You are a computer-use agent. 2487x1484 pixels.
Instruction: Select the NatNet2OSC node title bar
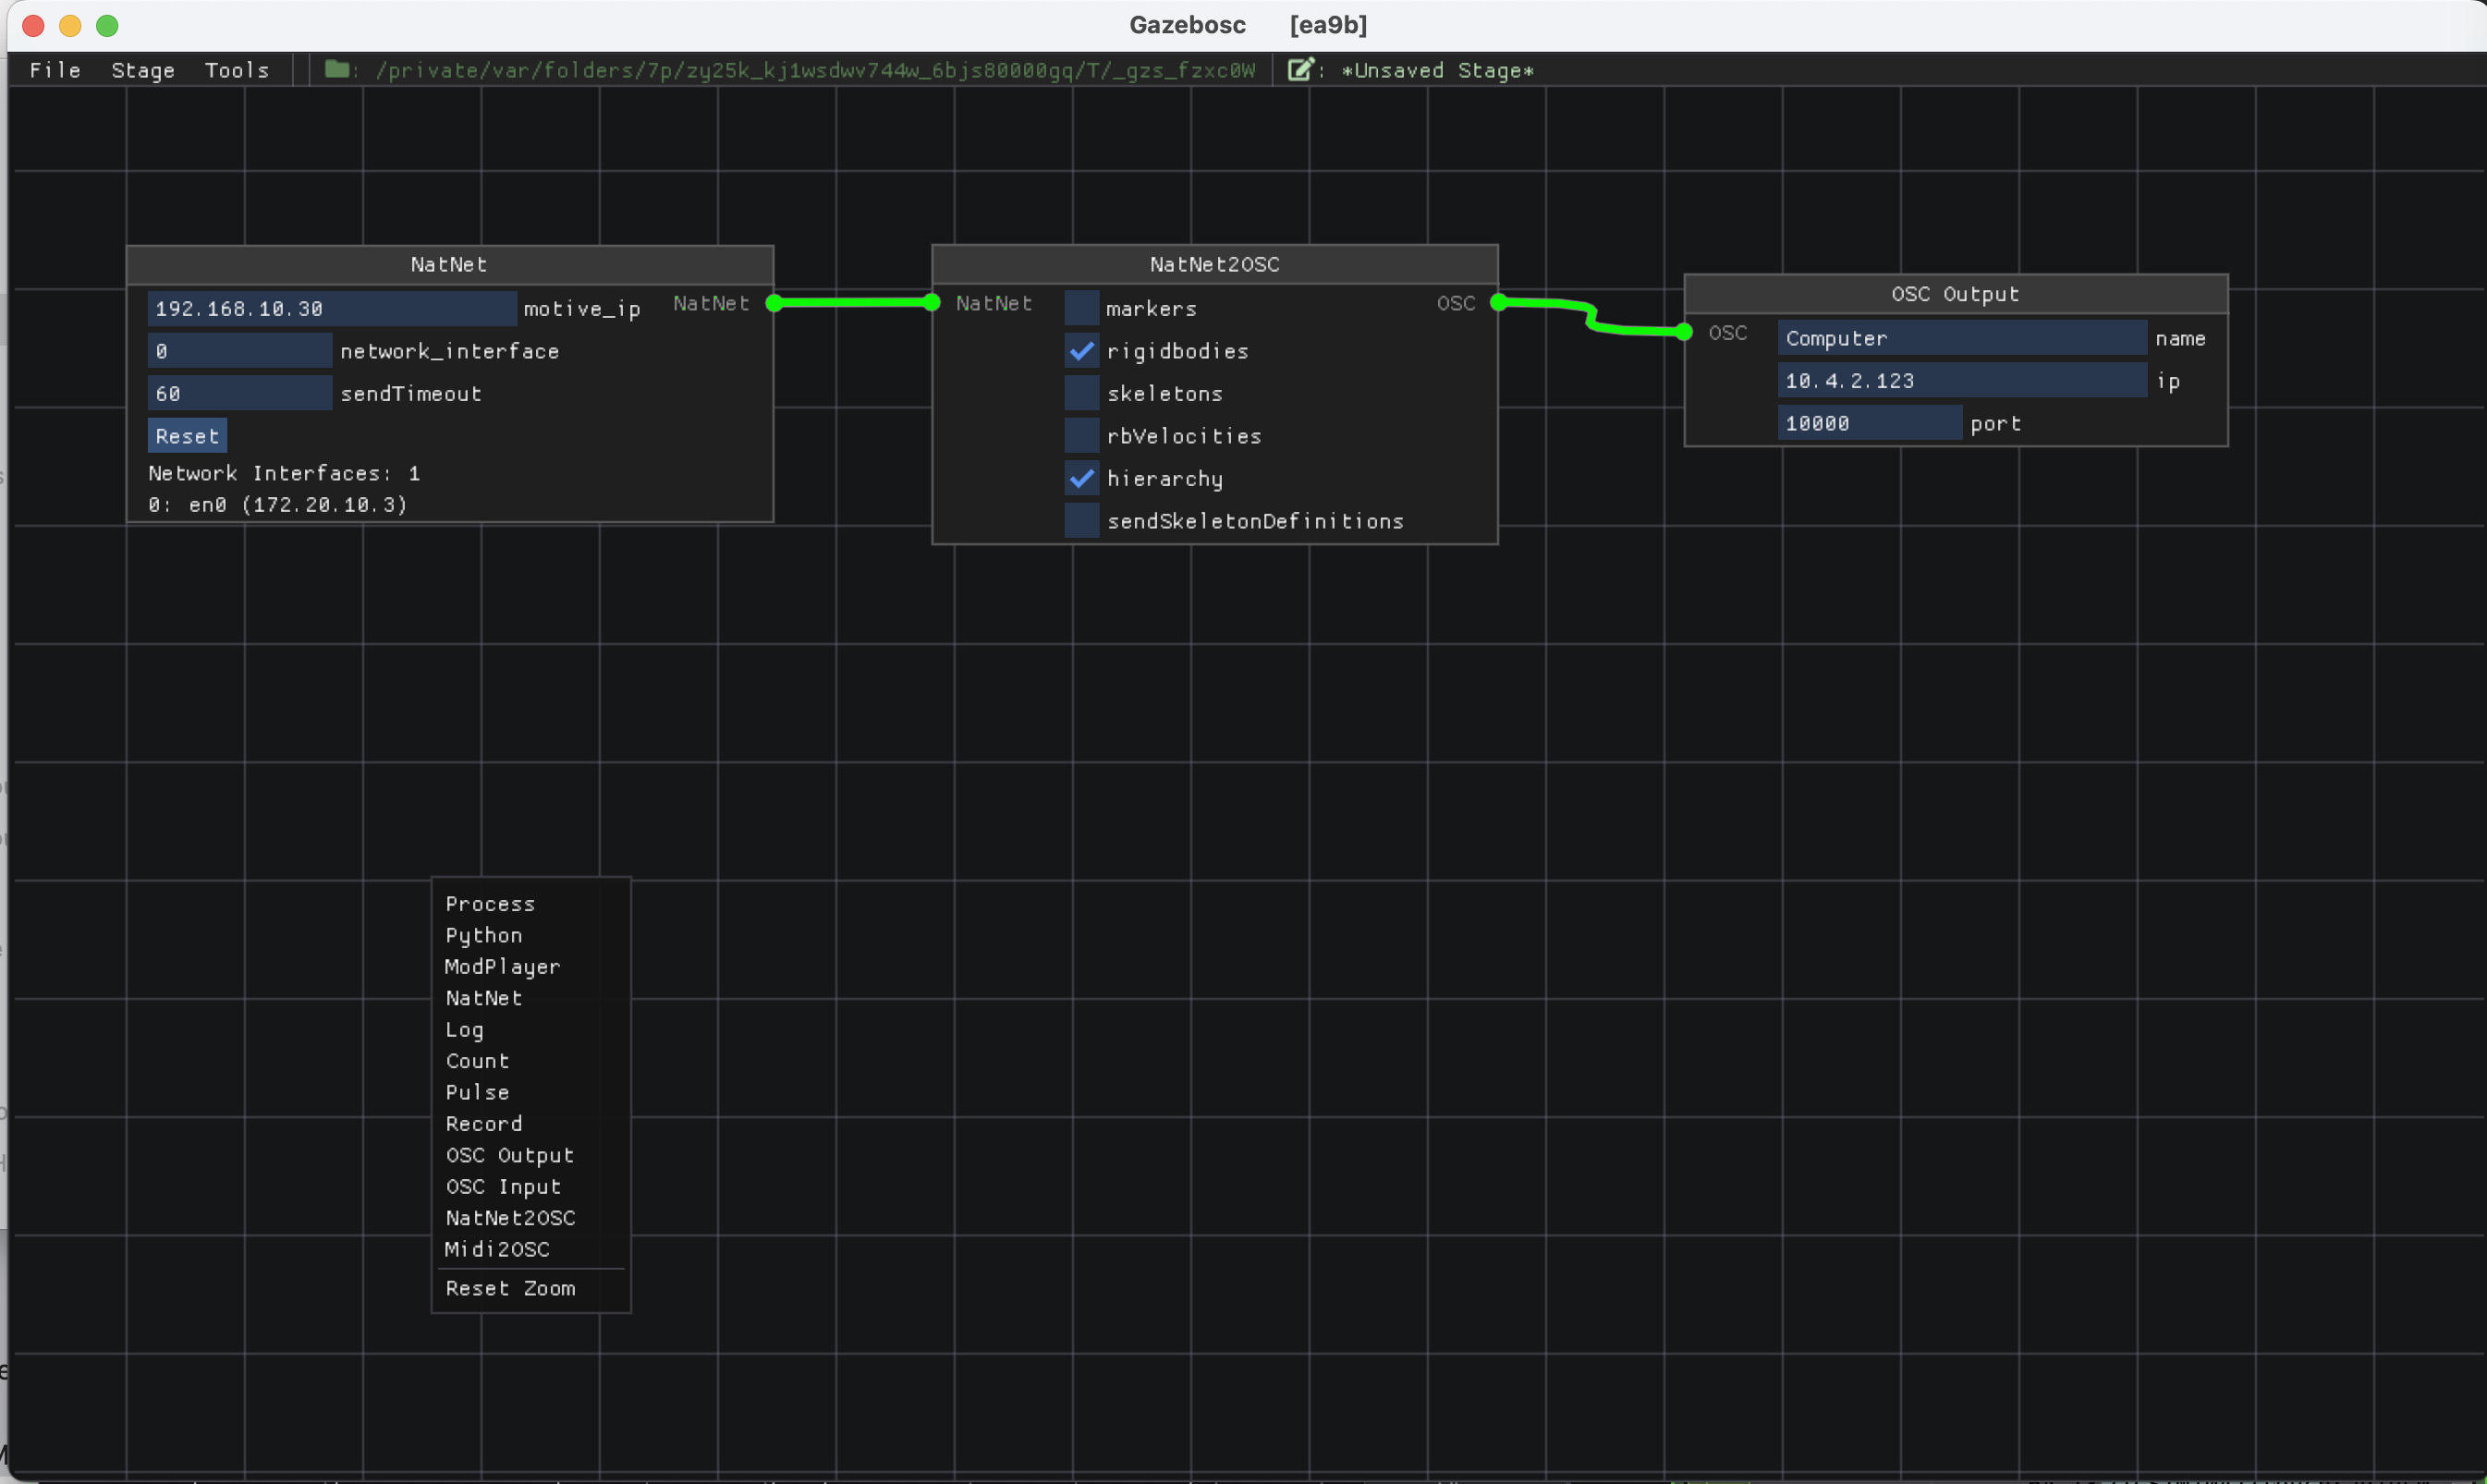(x=1215, y=265)
